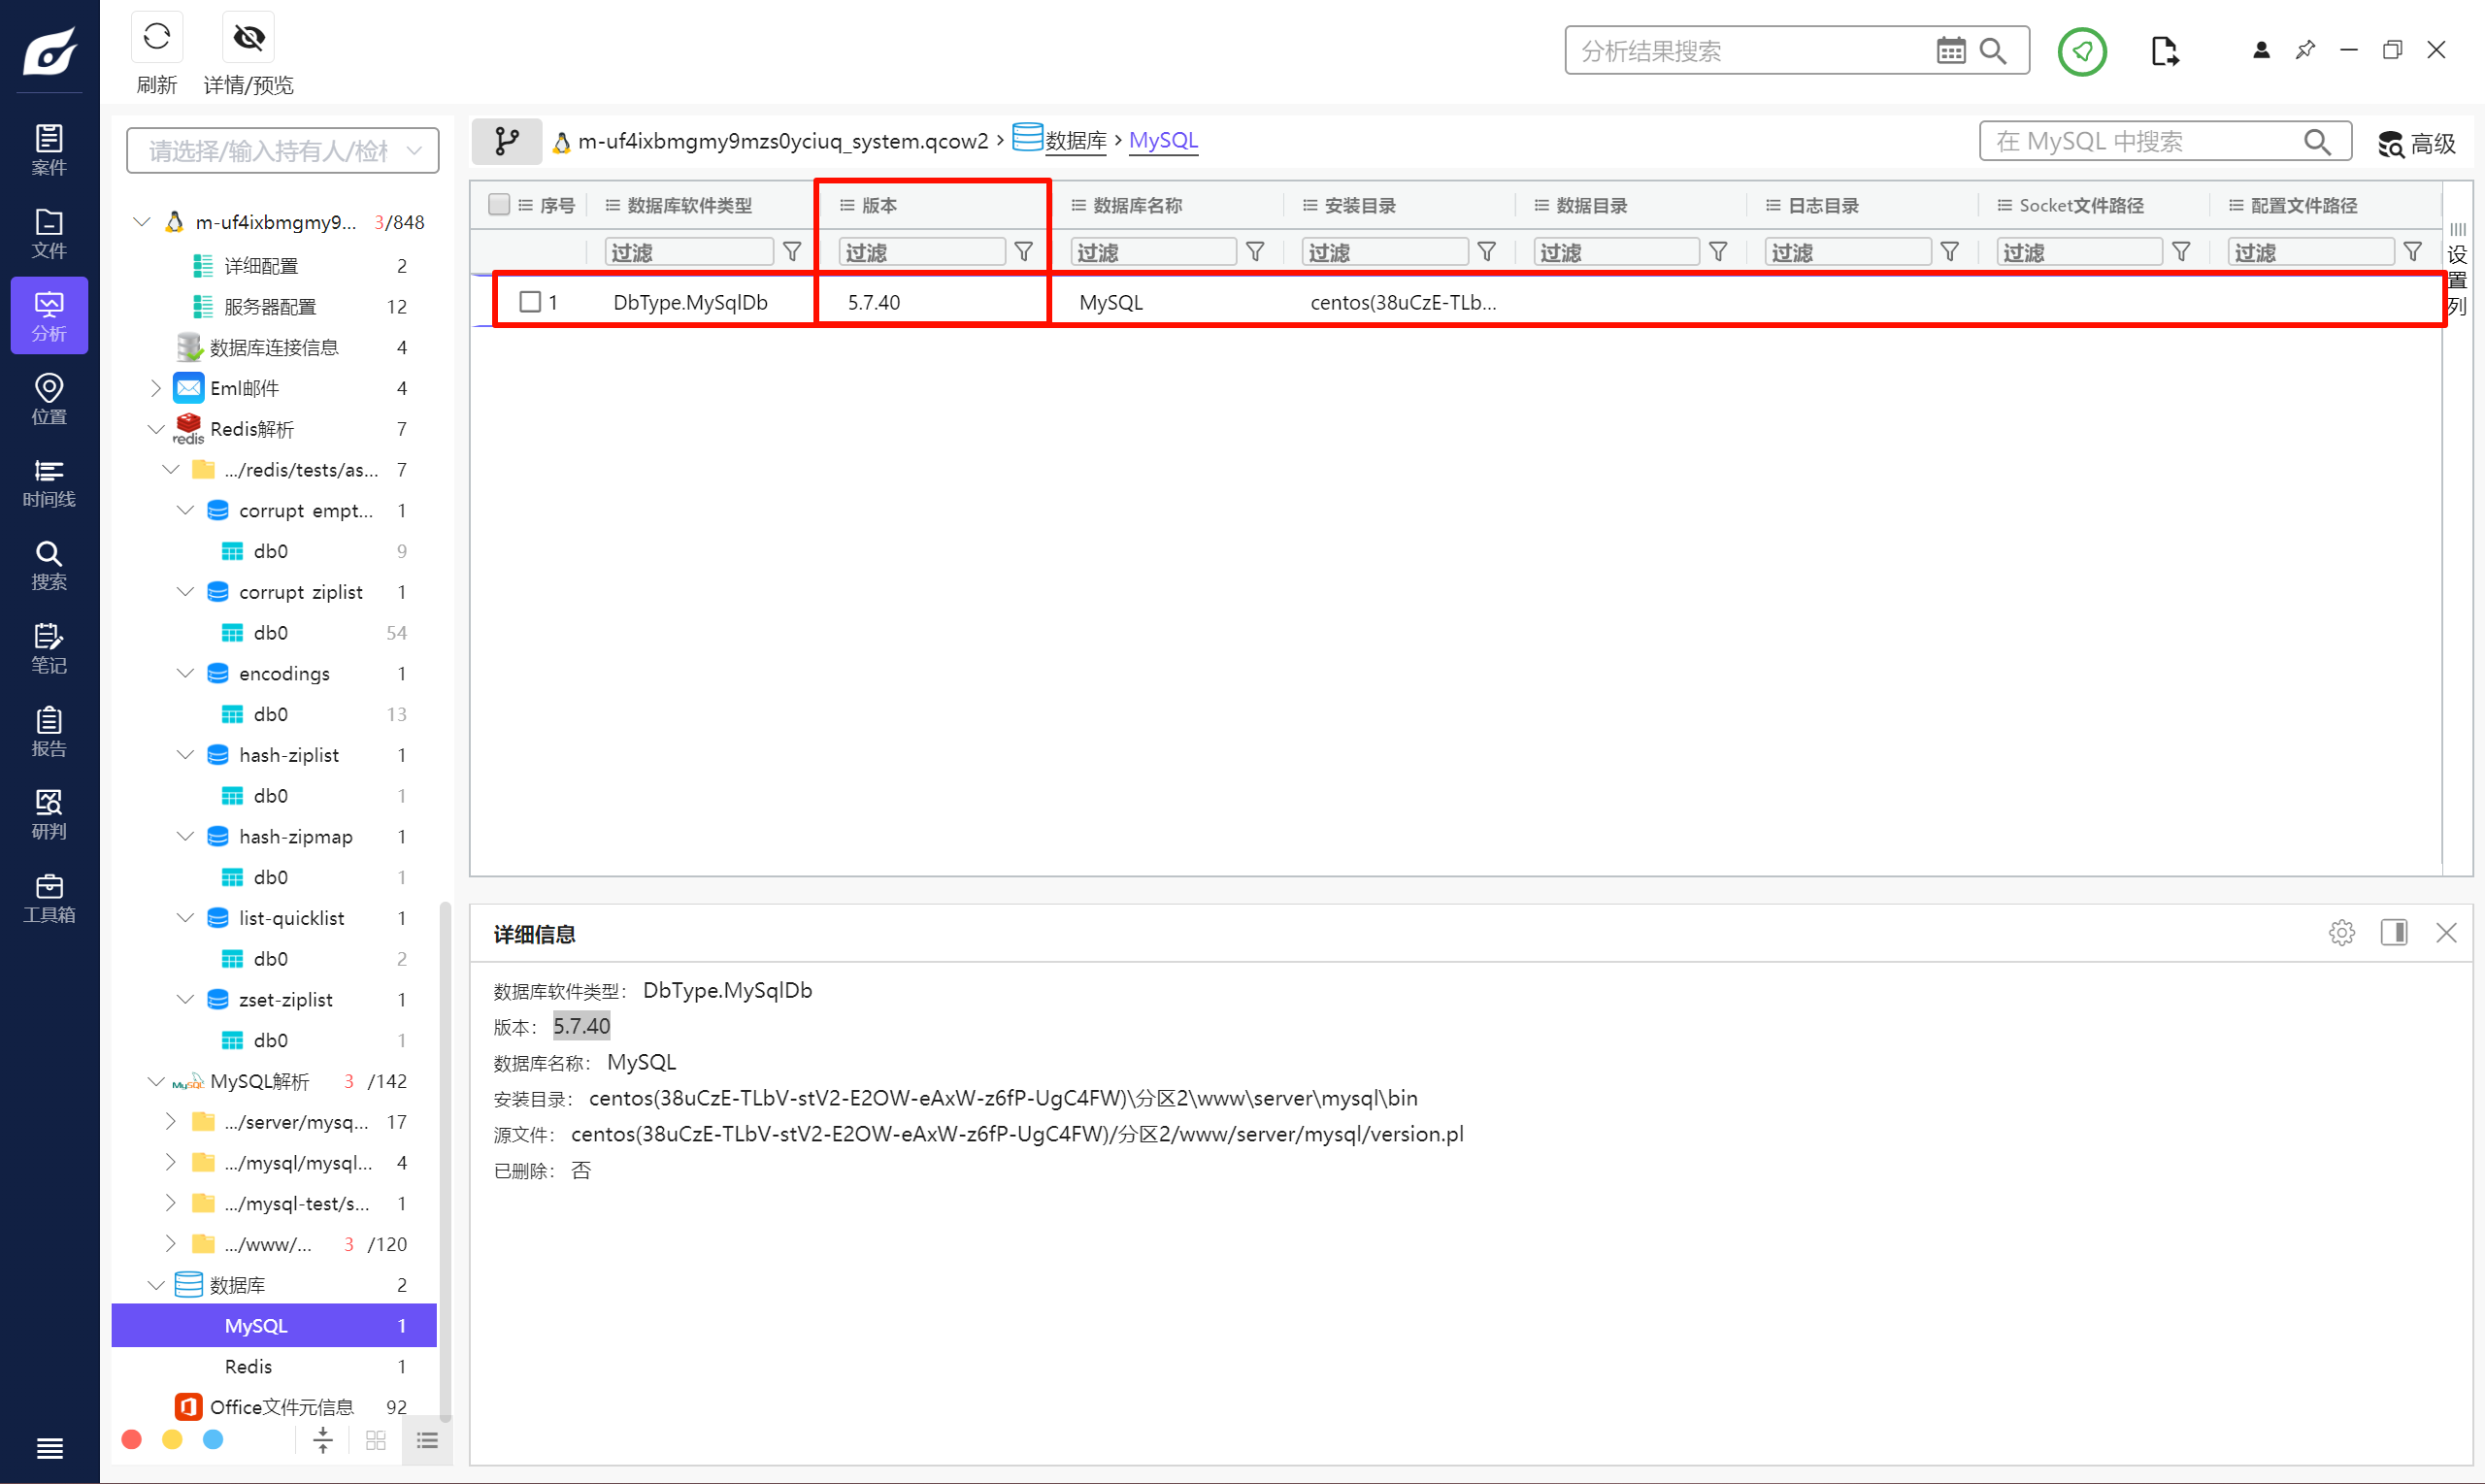Select the 数据库连接信息 tree item
Viewport: 2485px width, 1484px height.
pyautogui.click(x=274, y=347)
